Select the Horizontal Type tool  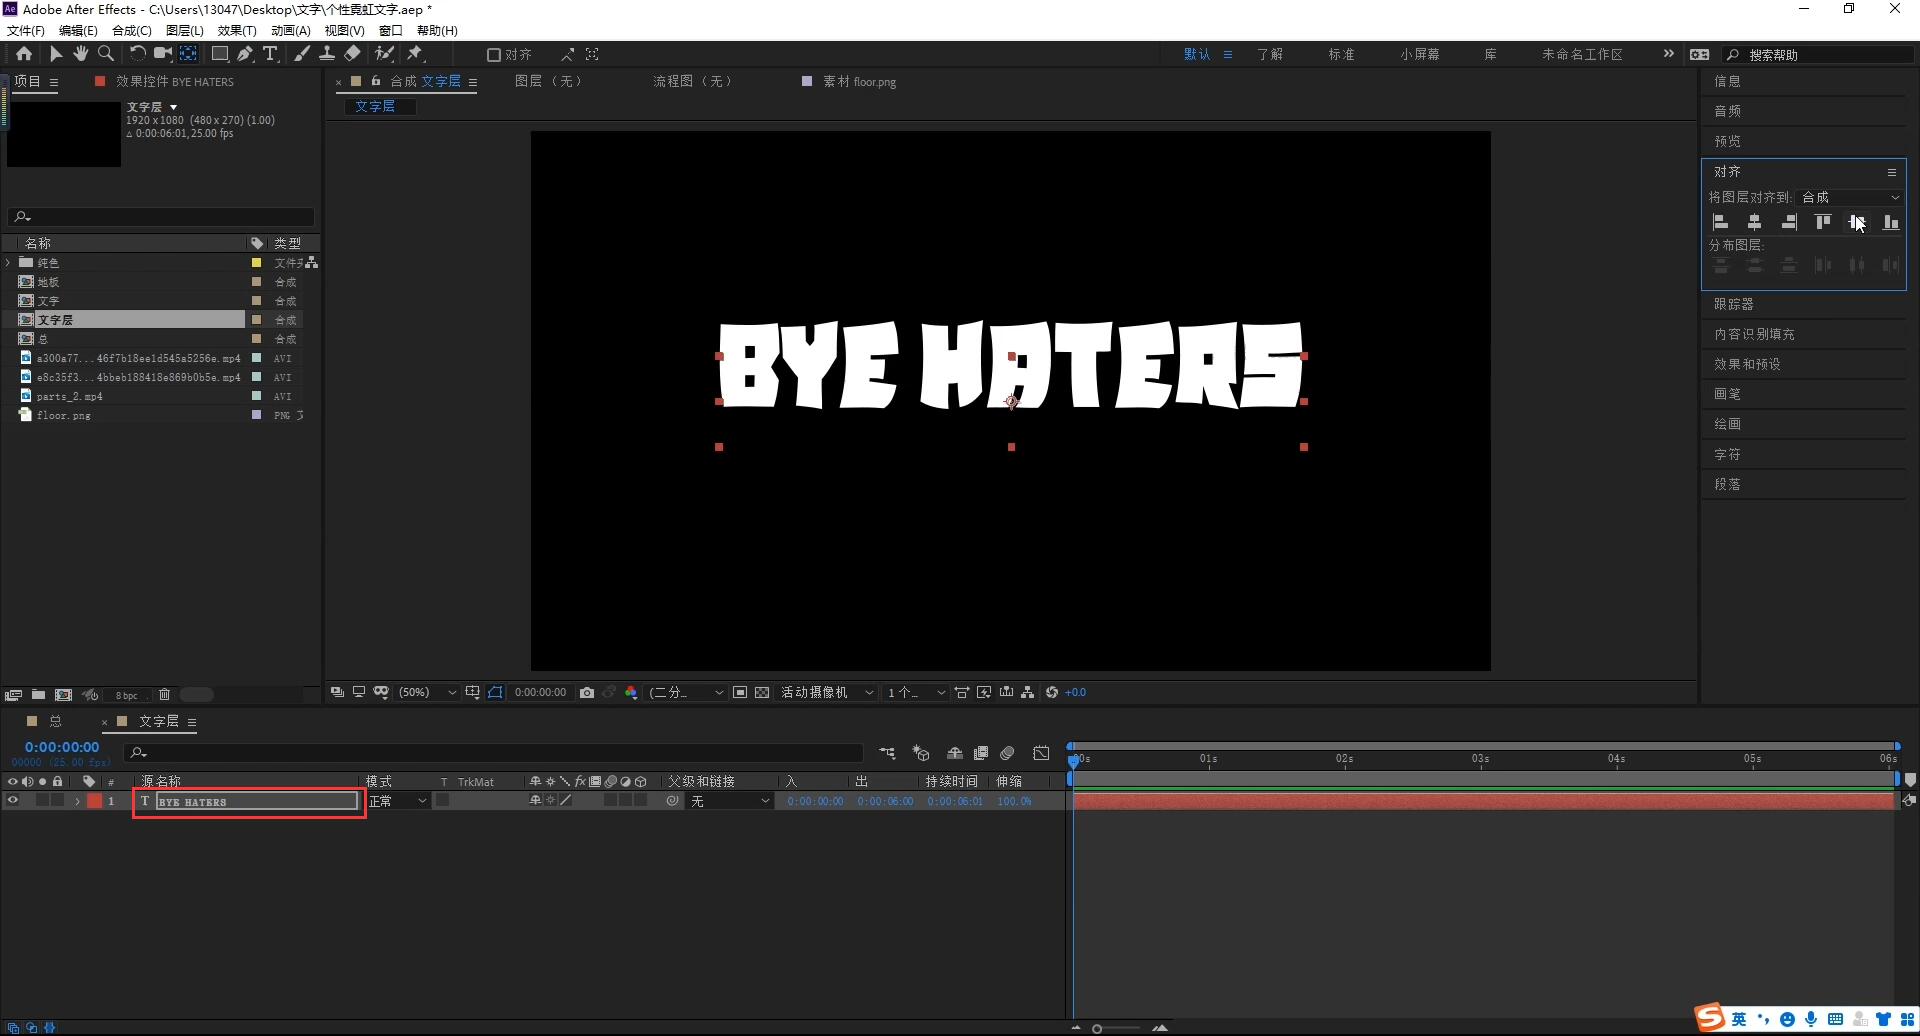(270, 54)
